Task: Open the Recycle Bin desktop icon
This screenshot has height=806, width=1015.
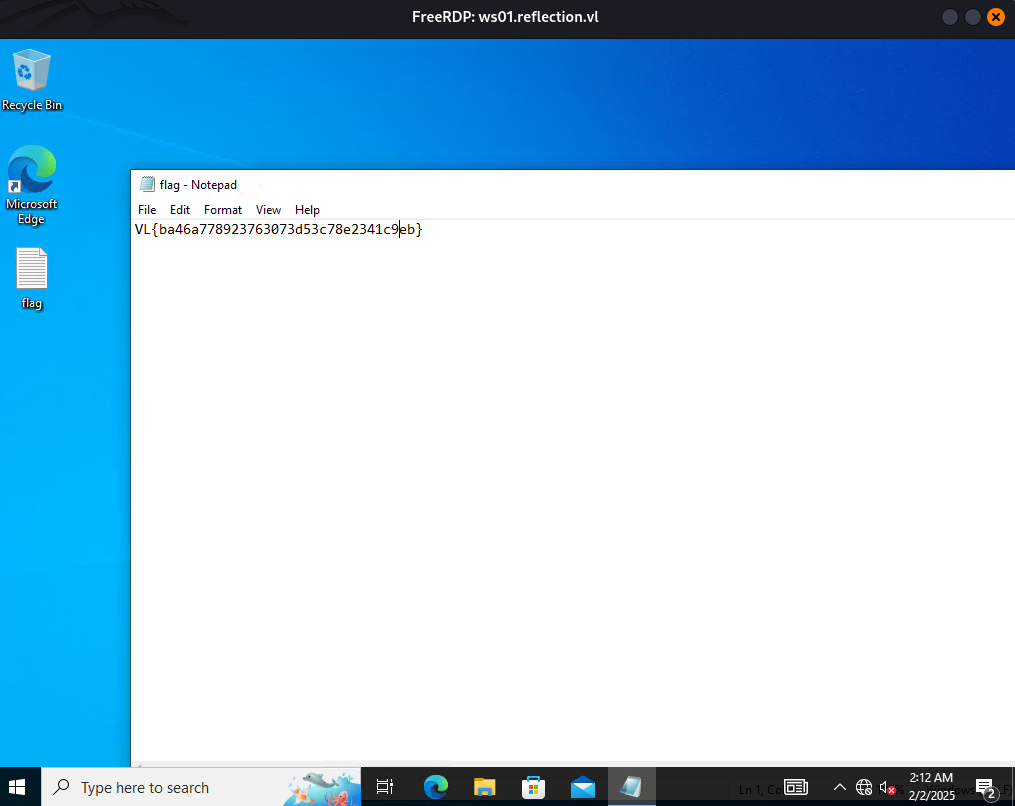Action: [31, 80]
